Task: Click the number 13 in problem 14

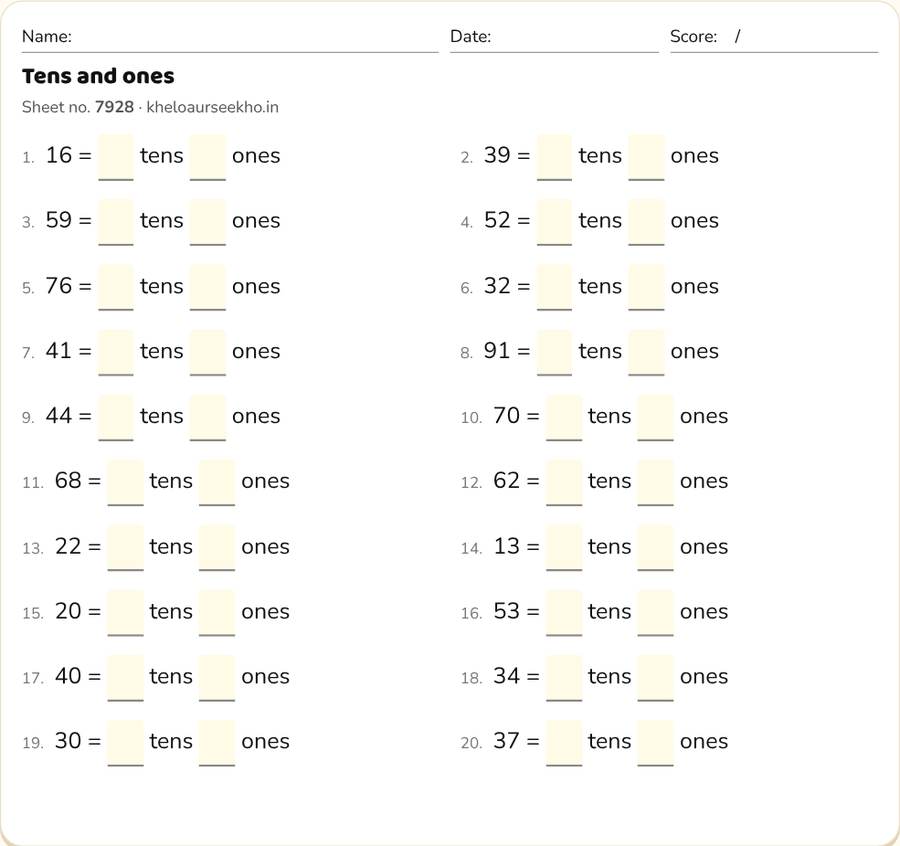Action: (x=506, y=545)
